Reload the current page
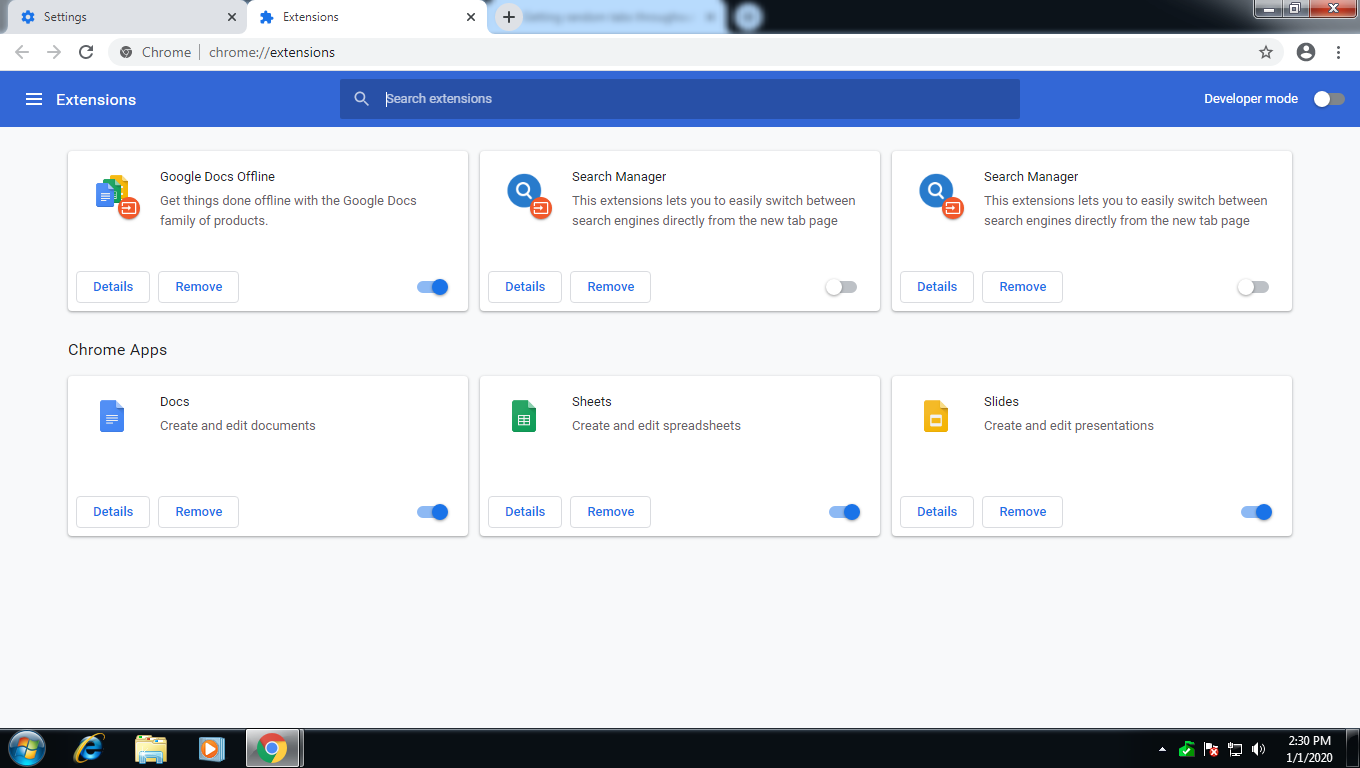This screenshot has height=768, width=1360. click(86, 52)
